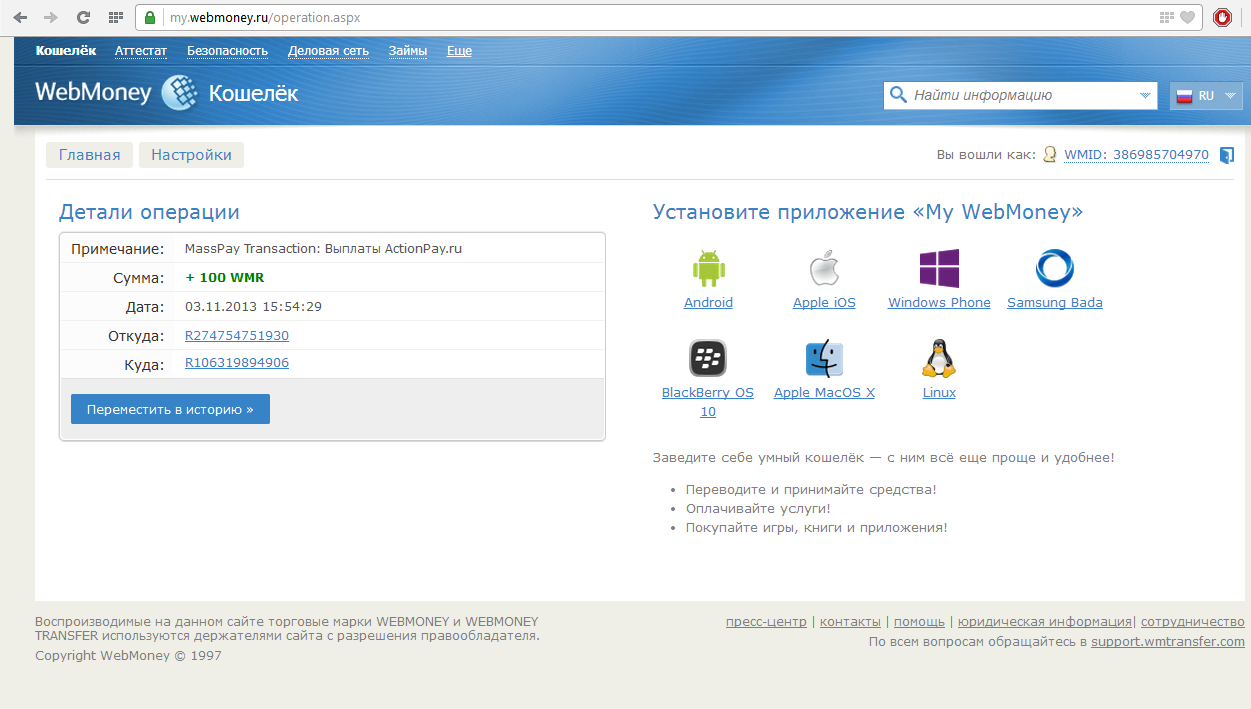Click the green padlock security icon

(x=150, y=17)
